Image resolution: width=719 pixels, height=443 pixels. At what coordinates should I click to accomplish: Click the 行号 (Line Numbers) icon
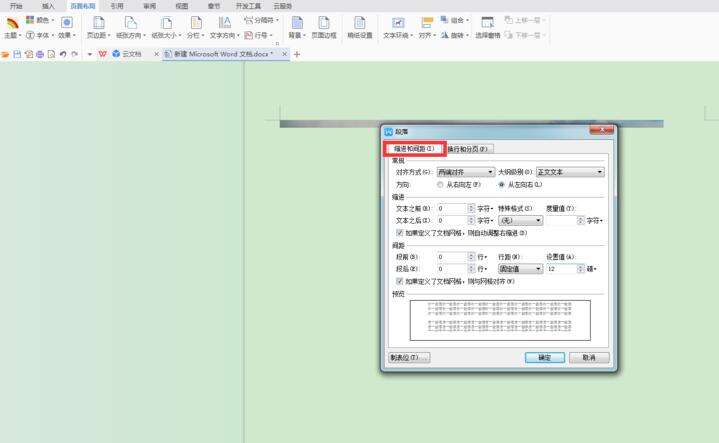(x=249, y=35)
